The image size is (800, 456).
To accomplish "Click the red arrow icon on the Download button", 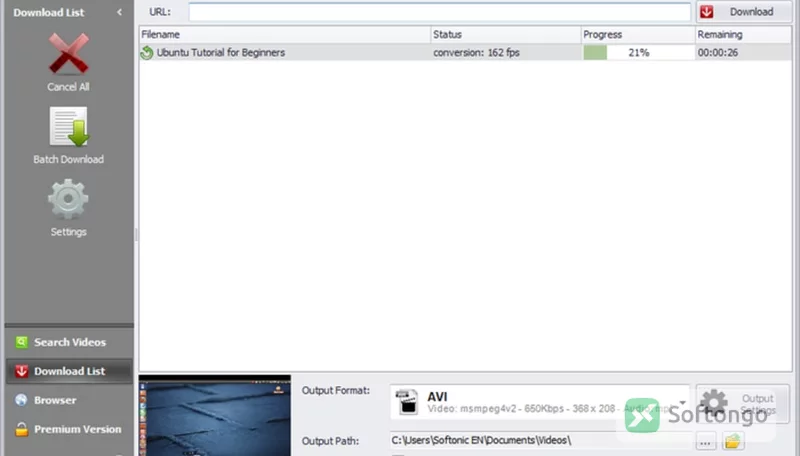I will [707, 12].
